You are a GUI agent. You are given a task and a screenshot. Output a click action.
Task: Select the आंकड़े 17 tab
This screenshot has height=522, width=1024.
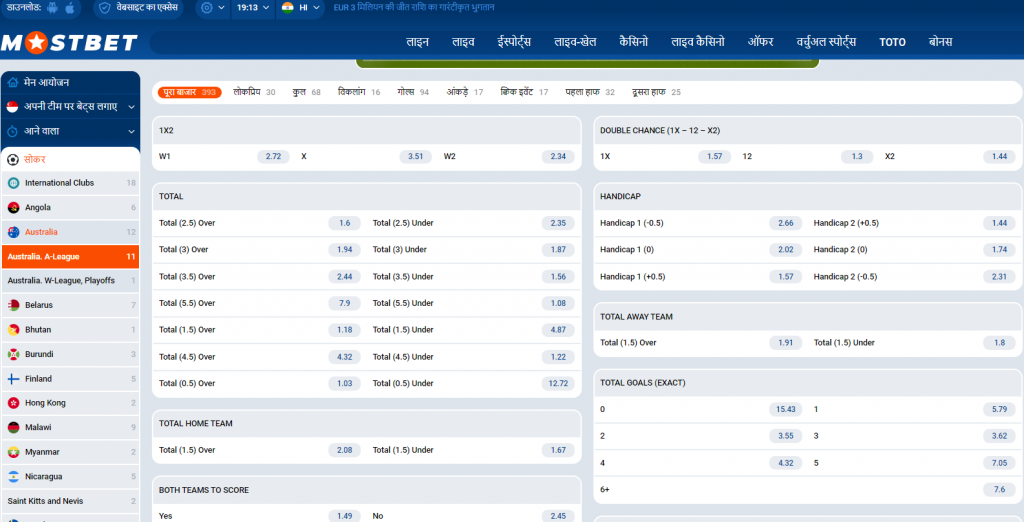click(x=465, y=92)
